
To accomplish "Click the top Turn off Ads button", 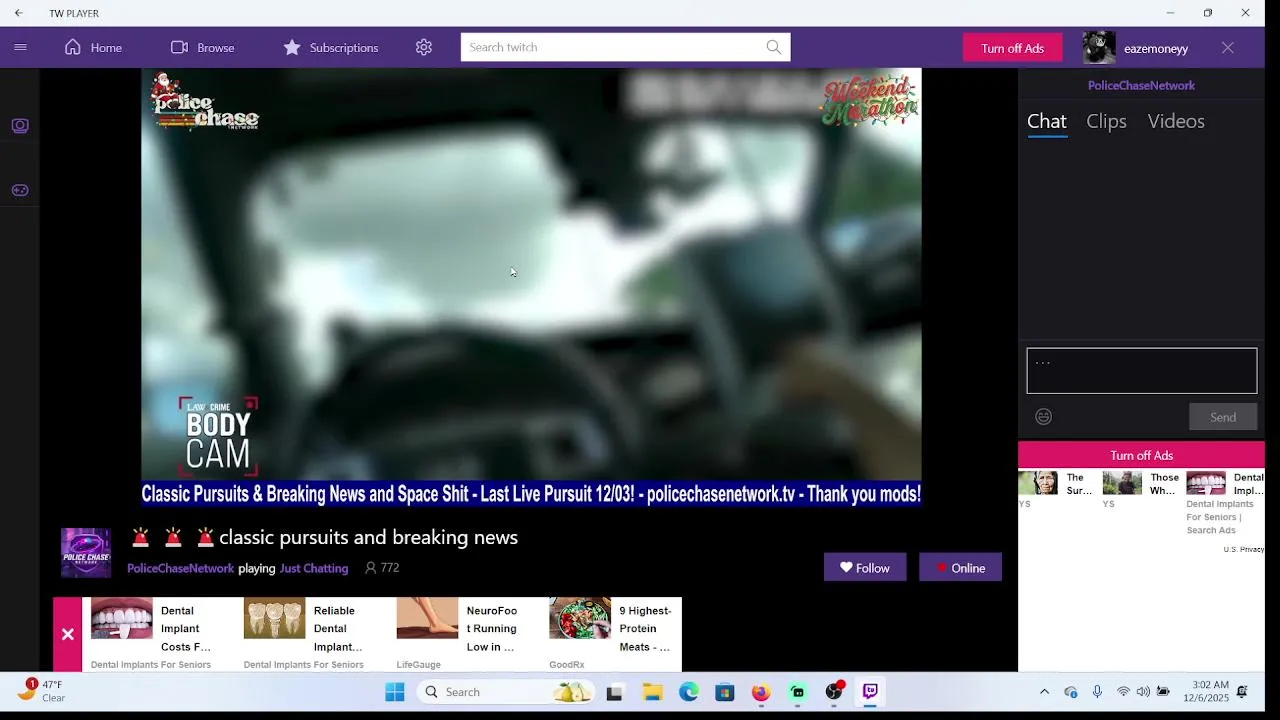I will 1012,47.
